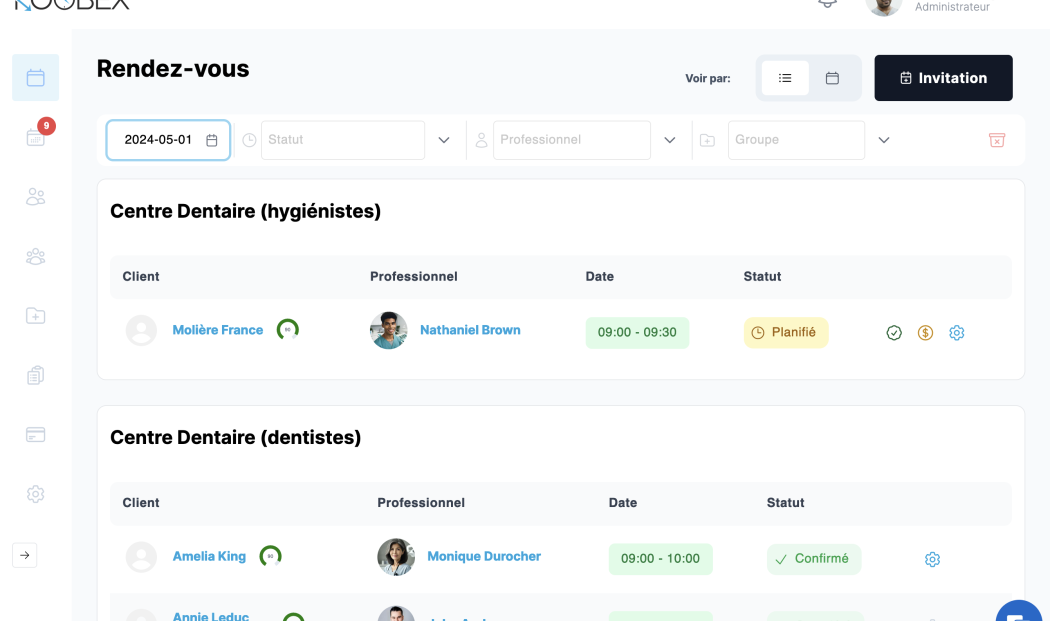
Task: Click the Rendez-vous page heading
Action: click(x=173, y=68)
